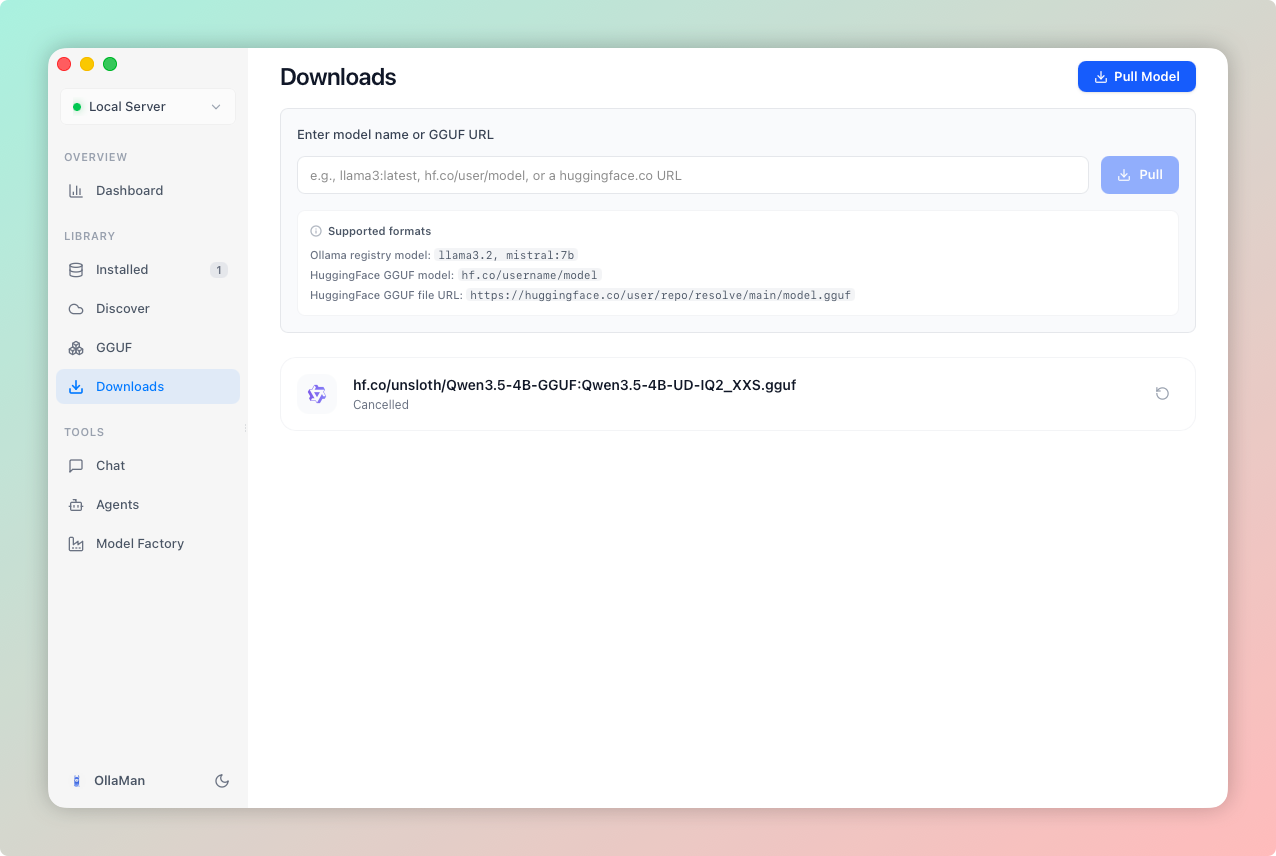Click the OllaMan app logo
The width and height of the screenshot is (1276, 856).
76,781
